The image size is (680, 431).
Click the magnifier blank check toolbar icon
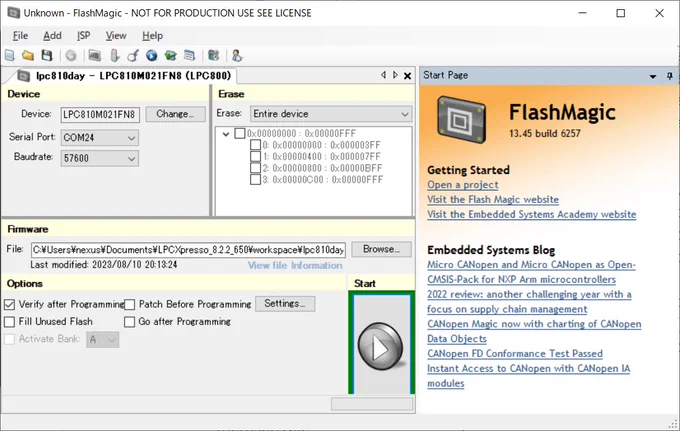coord(133,56)
